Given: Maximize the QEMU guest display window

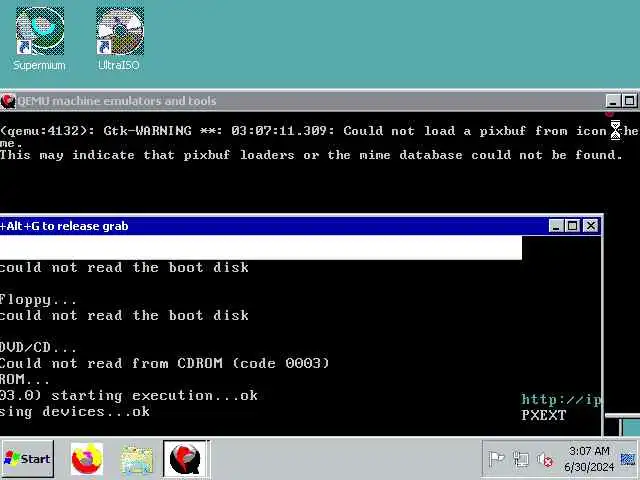Looking at the screenshot, I should [x=573, y=226].
